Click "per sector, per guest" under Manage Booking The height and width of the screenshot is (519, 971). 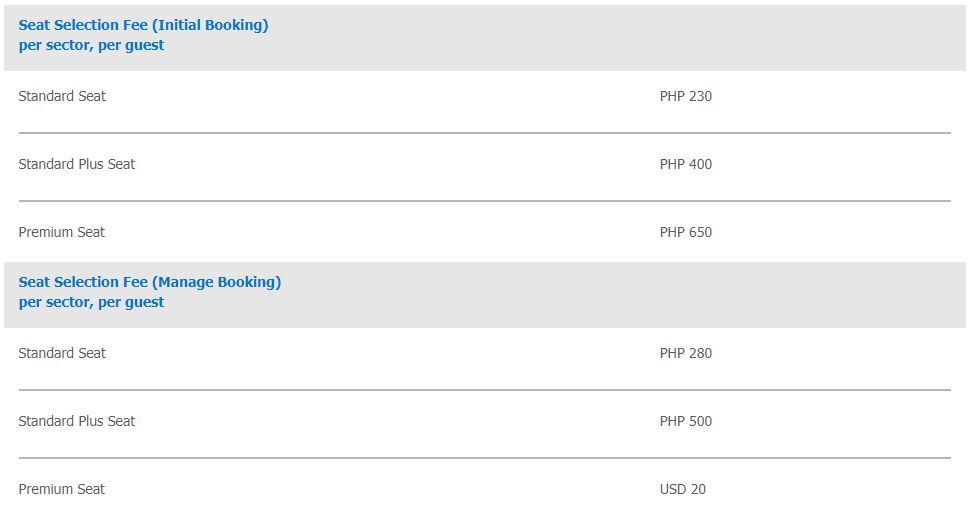(91, 302)
